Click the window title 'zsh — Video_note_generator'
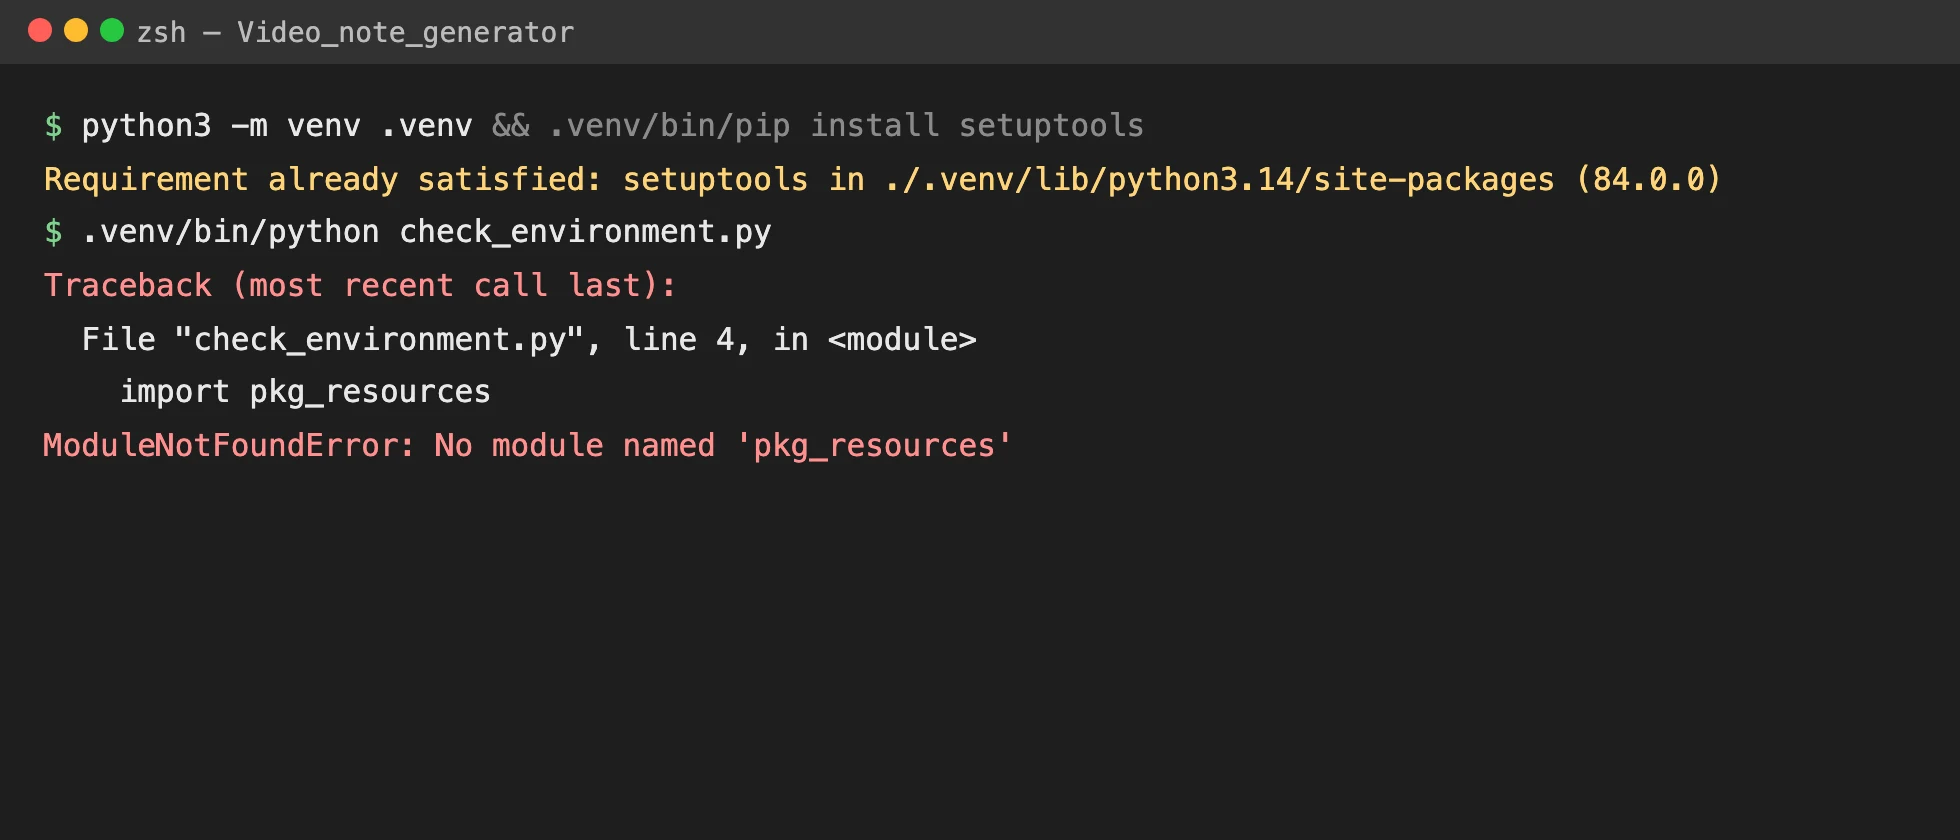Viewport: 1960px width, 840px height. [x=355, y=33]
